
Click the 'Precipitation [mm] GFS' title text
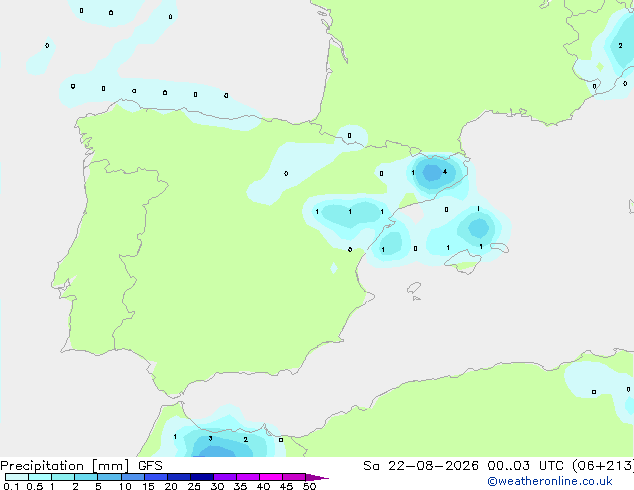[81, 466]
